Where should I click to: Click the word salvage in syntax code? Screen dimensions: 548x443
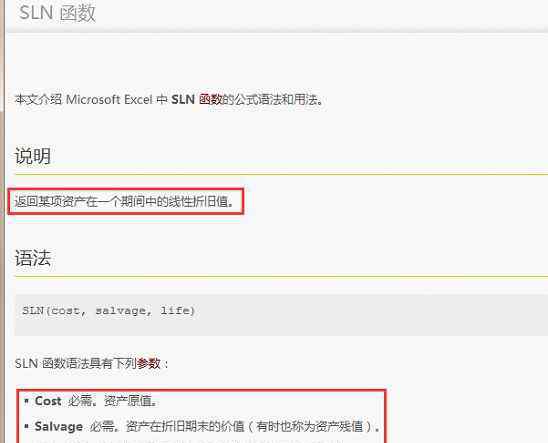click(121, 310)
